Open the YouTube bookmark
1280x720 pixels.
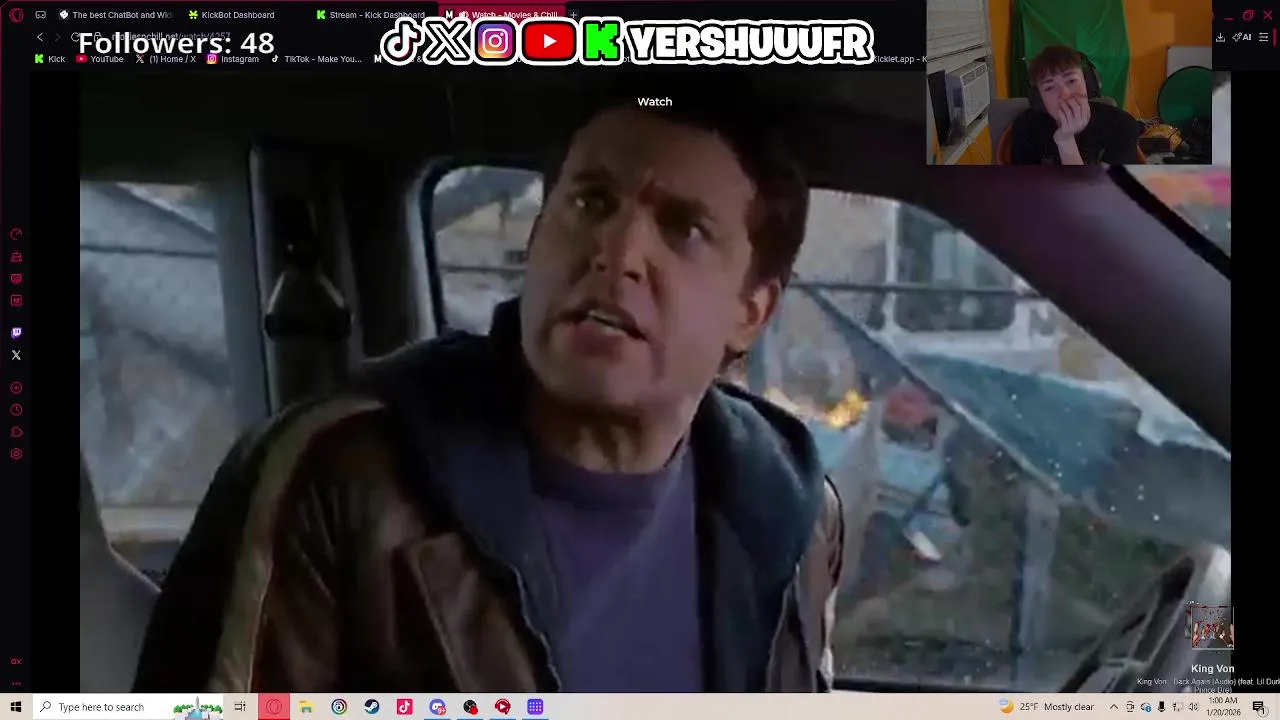[100, 59]
